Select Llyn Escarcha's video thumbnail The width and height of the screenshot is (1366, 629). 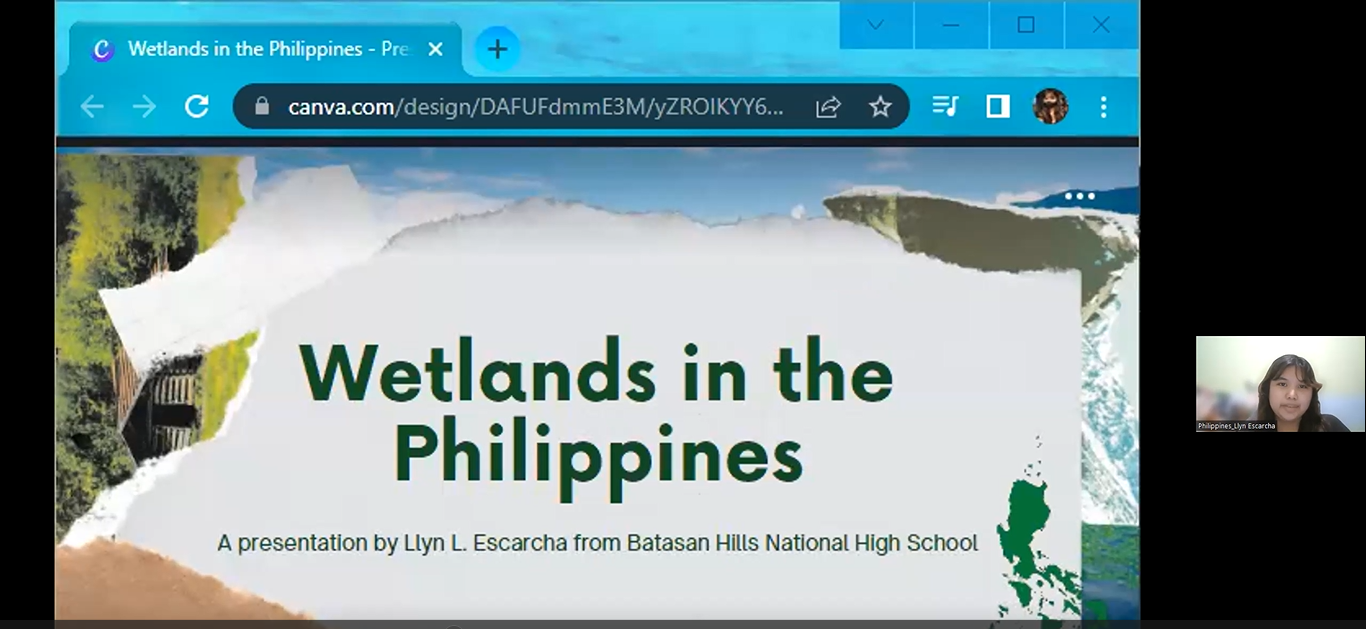pos(1280,384)
